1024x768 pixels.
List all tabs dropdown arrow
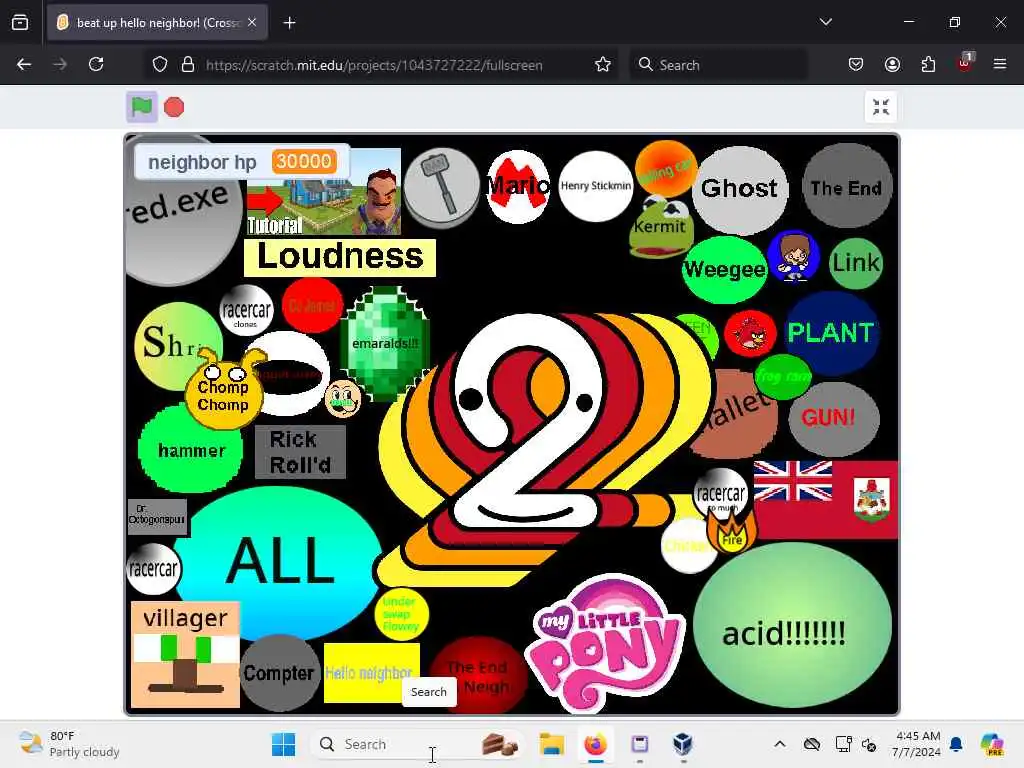tap(825, 22)
